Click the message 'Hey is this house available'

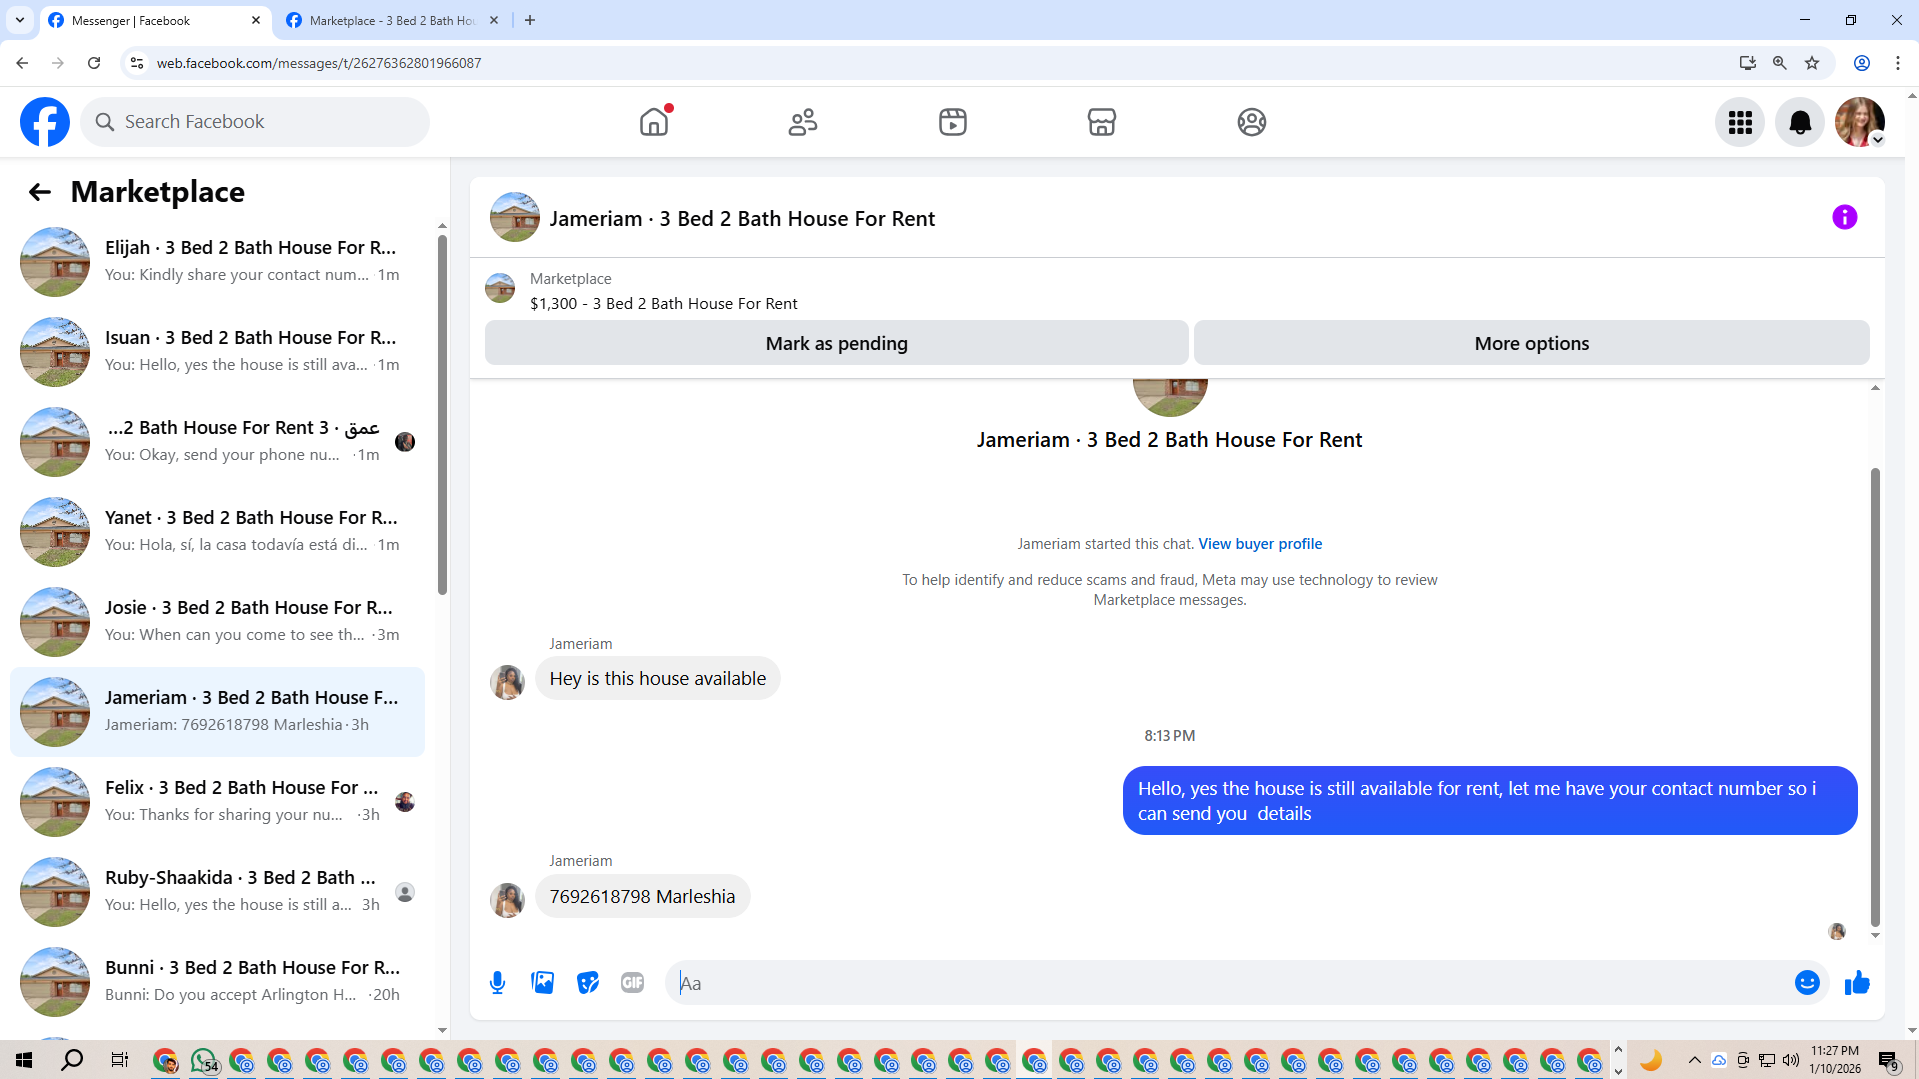click(657, 679)
